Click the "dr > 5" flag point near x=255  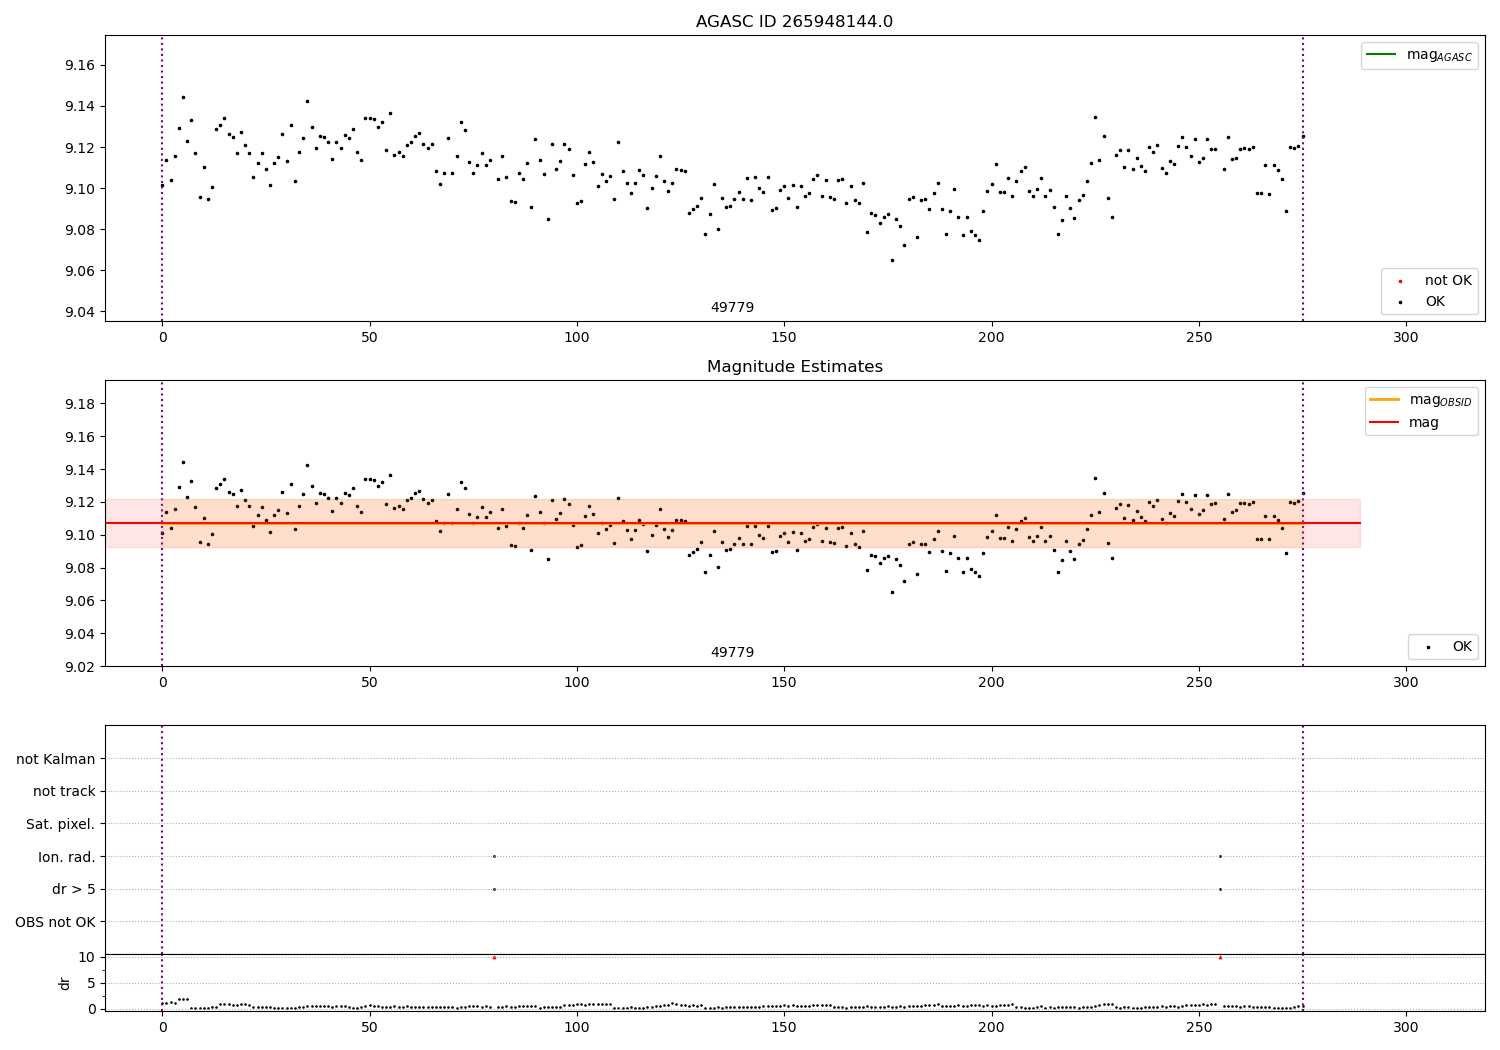point(1220,889)
